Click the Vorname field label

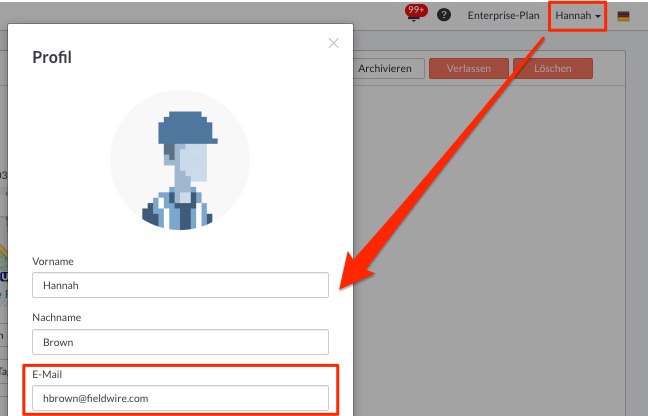[x=53, y=261]
